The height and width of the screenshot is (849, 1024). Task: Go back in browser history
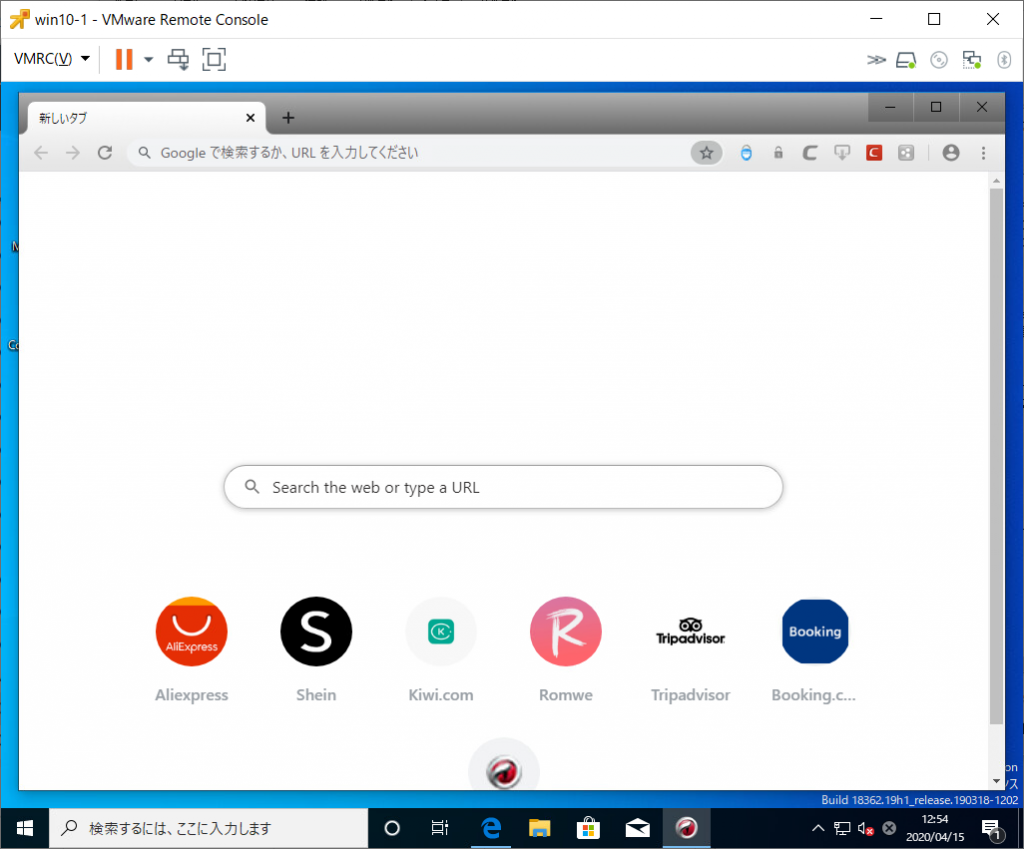41,153
